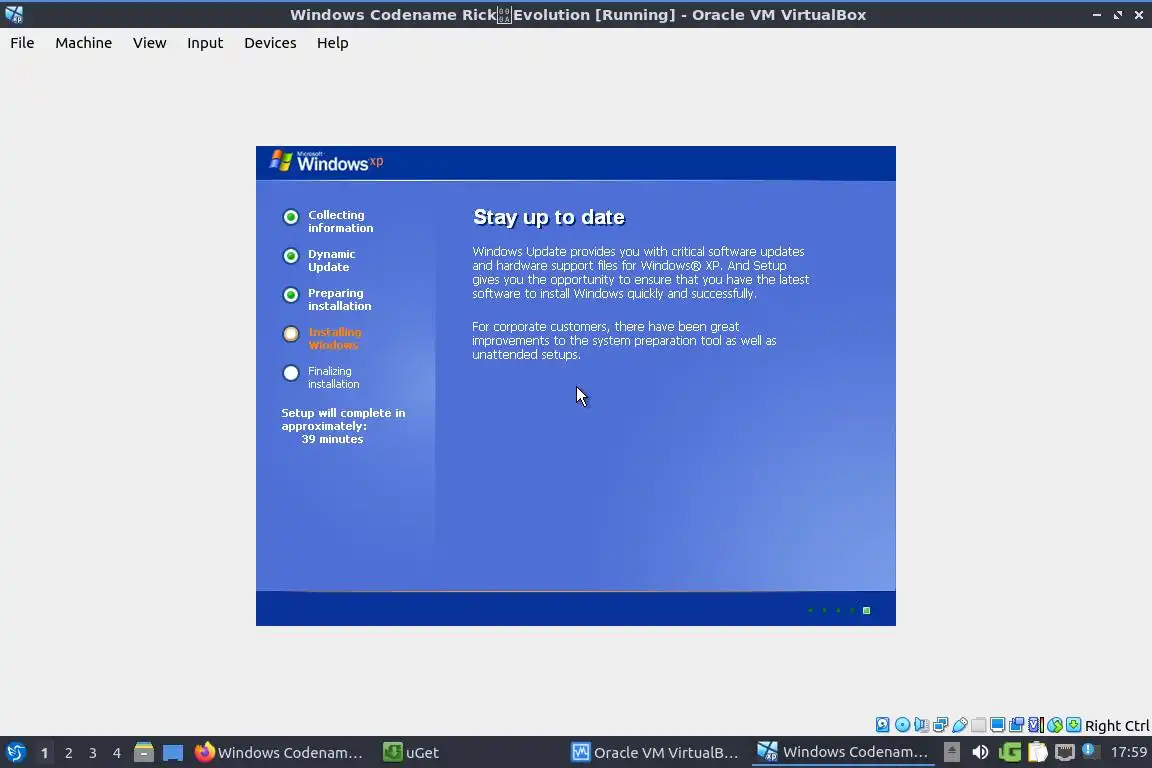Click the Collecting information step indicator

tap(328, 221)
